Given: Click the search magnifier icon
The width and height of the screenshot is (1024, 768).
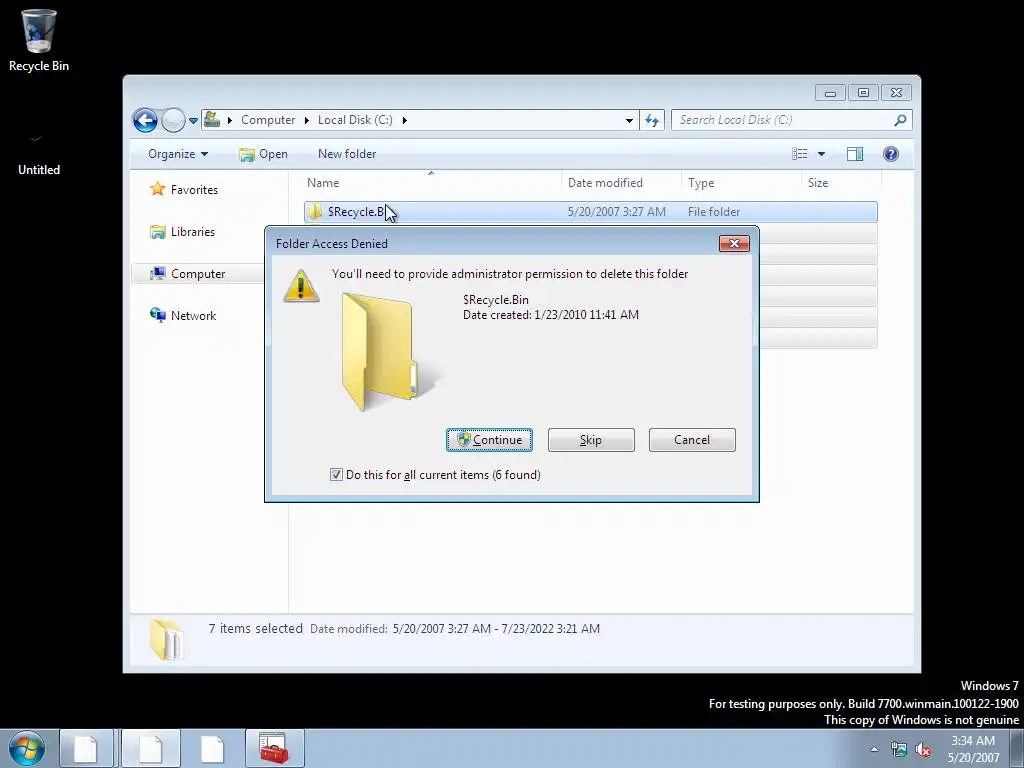Looking at the screenshot, I should pos(901,120).
